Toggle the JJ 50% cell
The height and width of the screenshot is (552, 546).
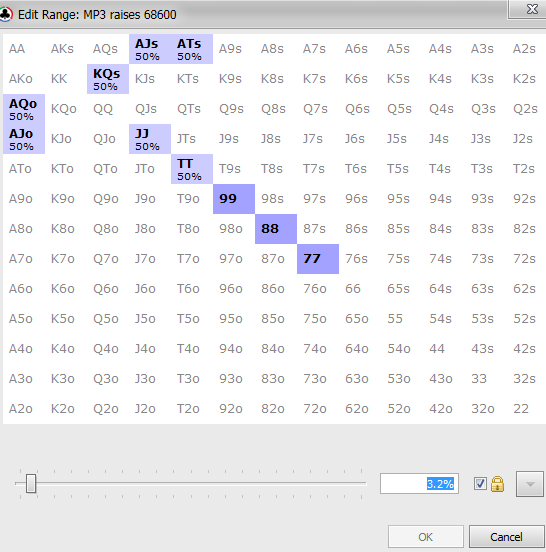coord(150,139)
